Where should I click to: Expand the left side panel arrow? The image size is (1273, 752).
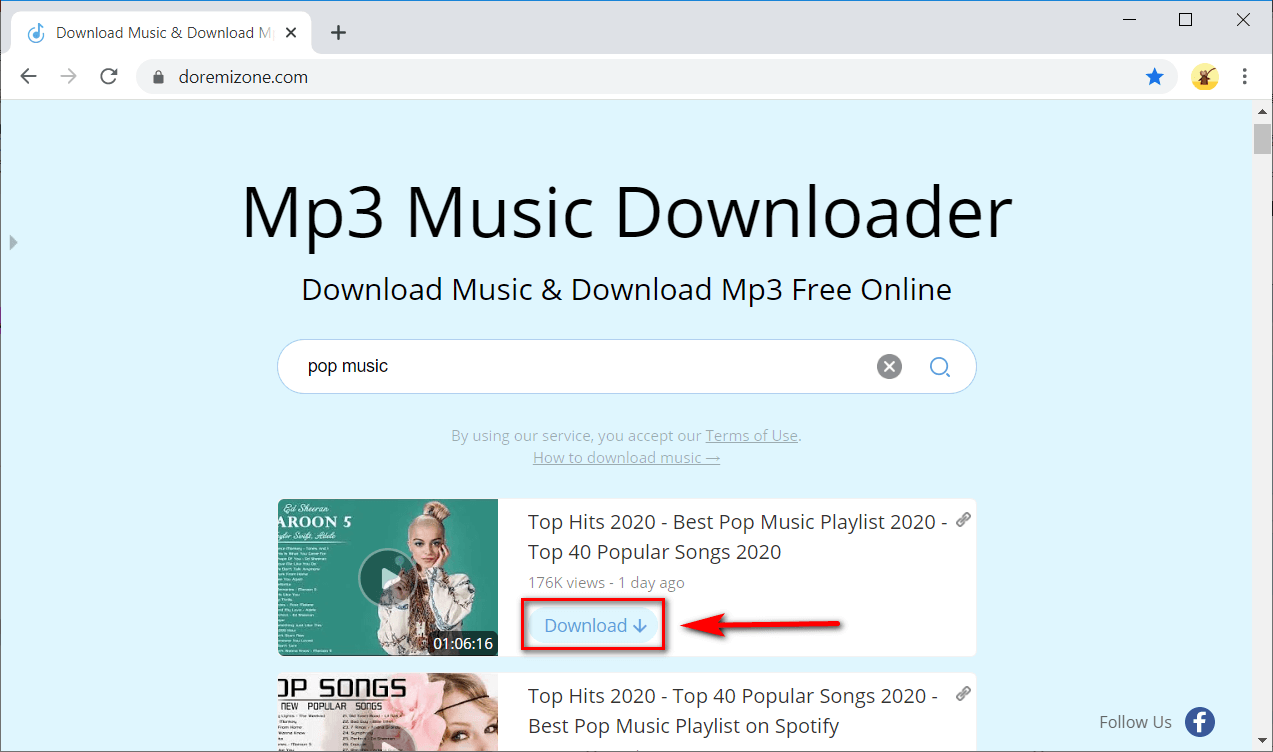pyautogui.click(x=13, y=242)
